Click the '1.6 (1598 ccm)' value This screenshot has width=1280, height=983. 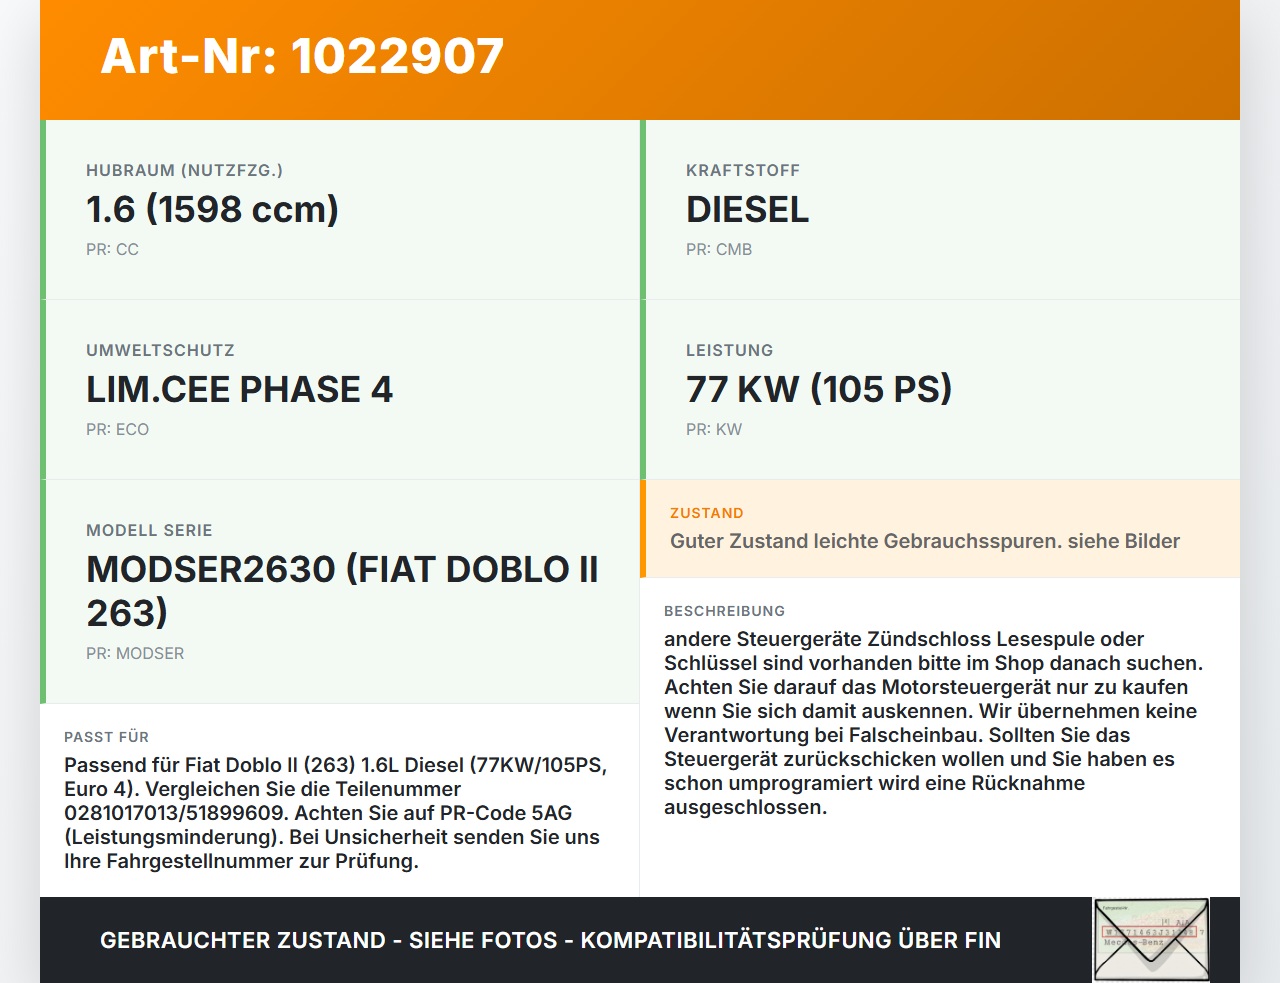click(212, 209)
